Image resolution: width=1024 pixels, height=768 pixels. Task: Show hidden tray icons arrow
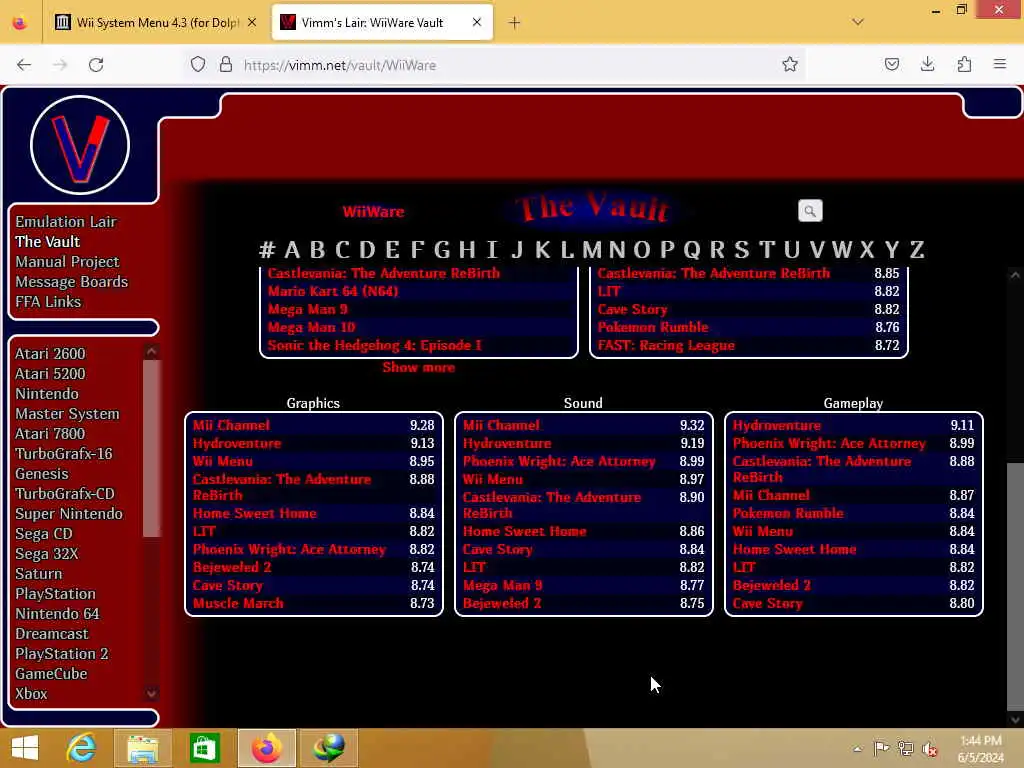[x=857, y=749]
